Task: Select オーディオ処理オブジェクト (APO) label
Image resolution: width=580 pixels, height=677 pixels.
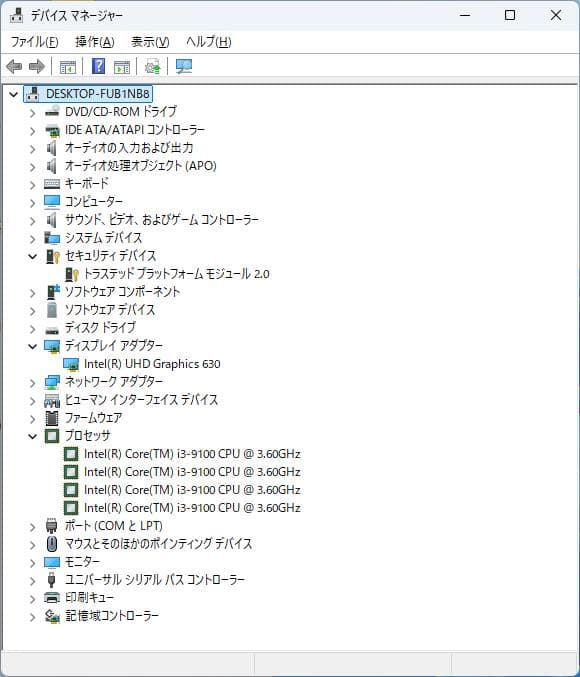Action: click(x=140, y=166)
